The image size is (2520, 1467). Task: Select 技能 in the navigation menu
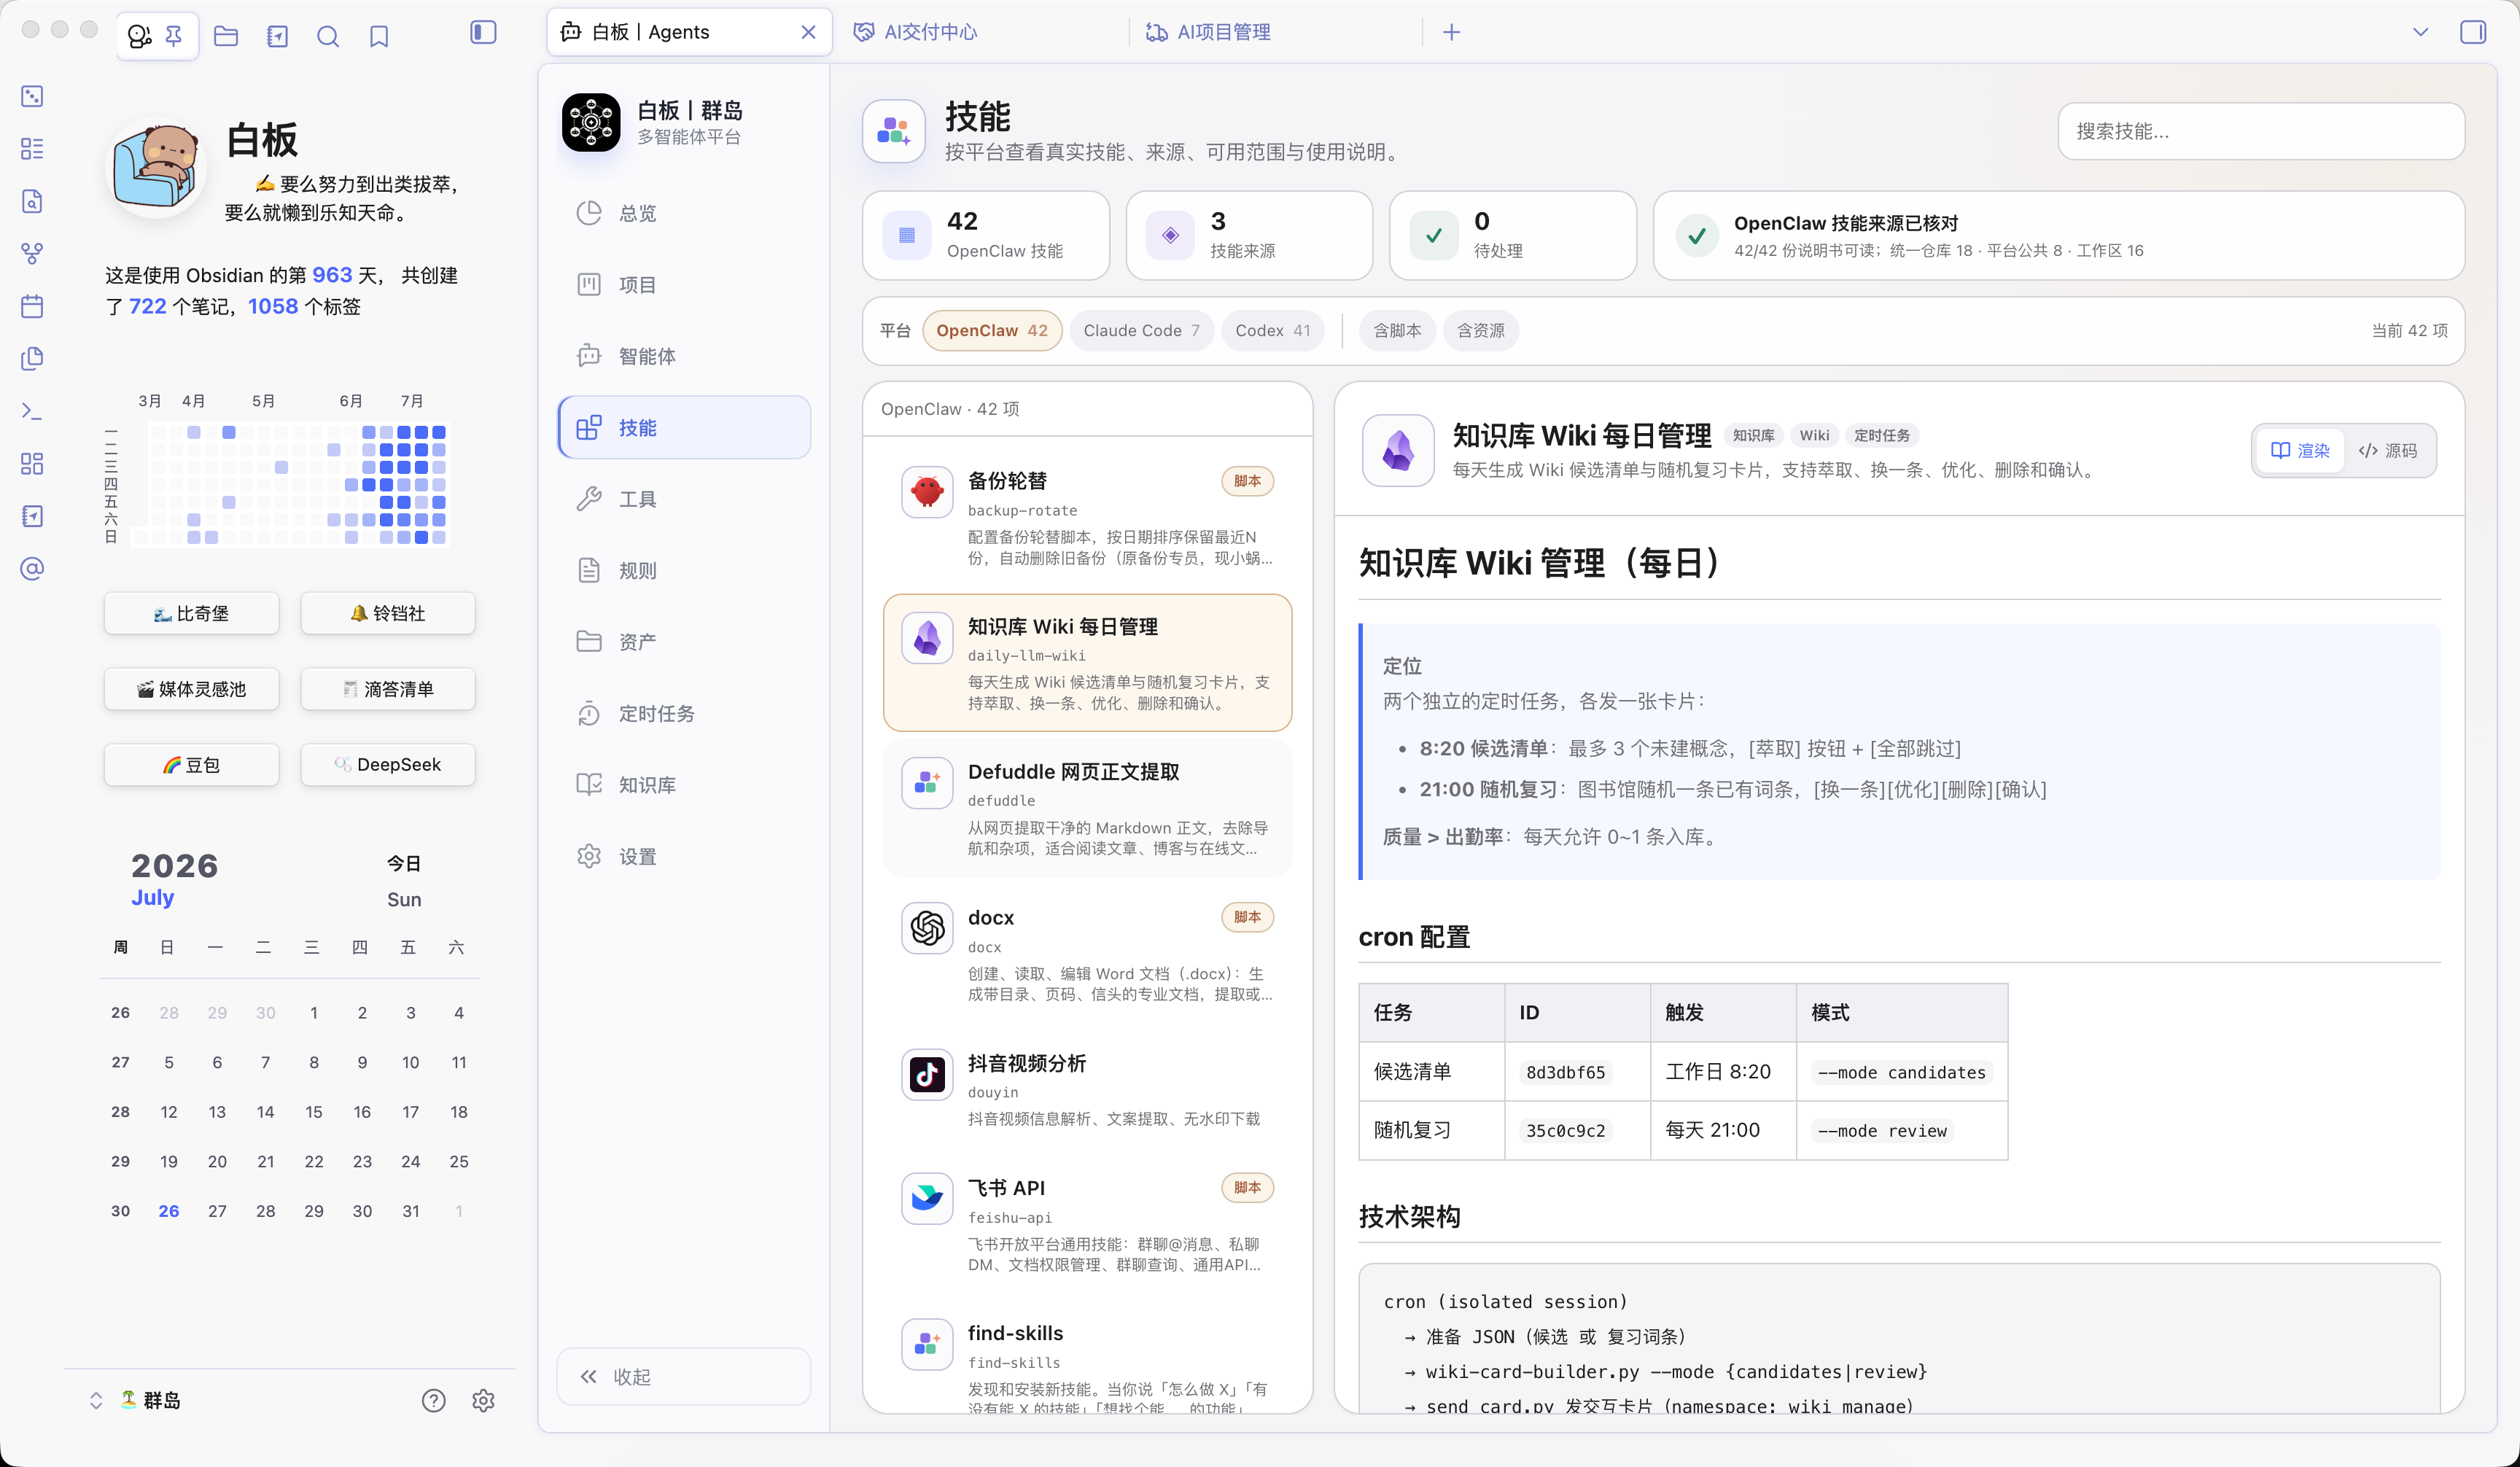click(684, 427)
